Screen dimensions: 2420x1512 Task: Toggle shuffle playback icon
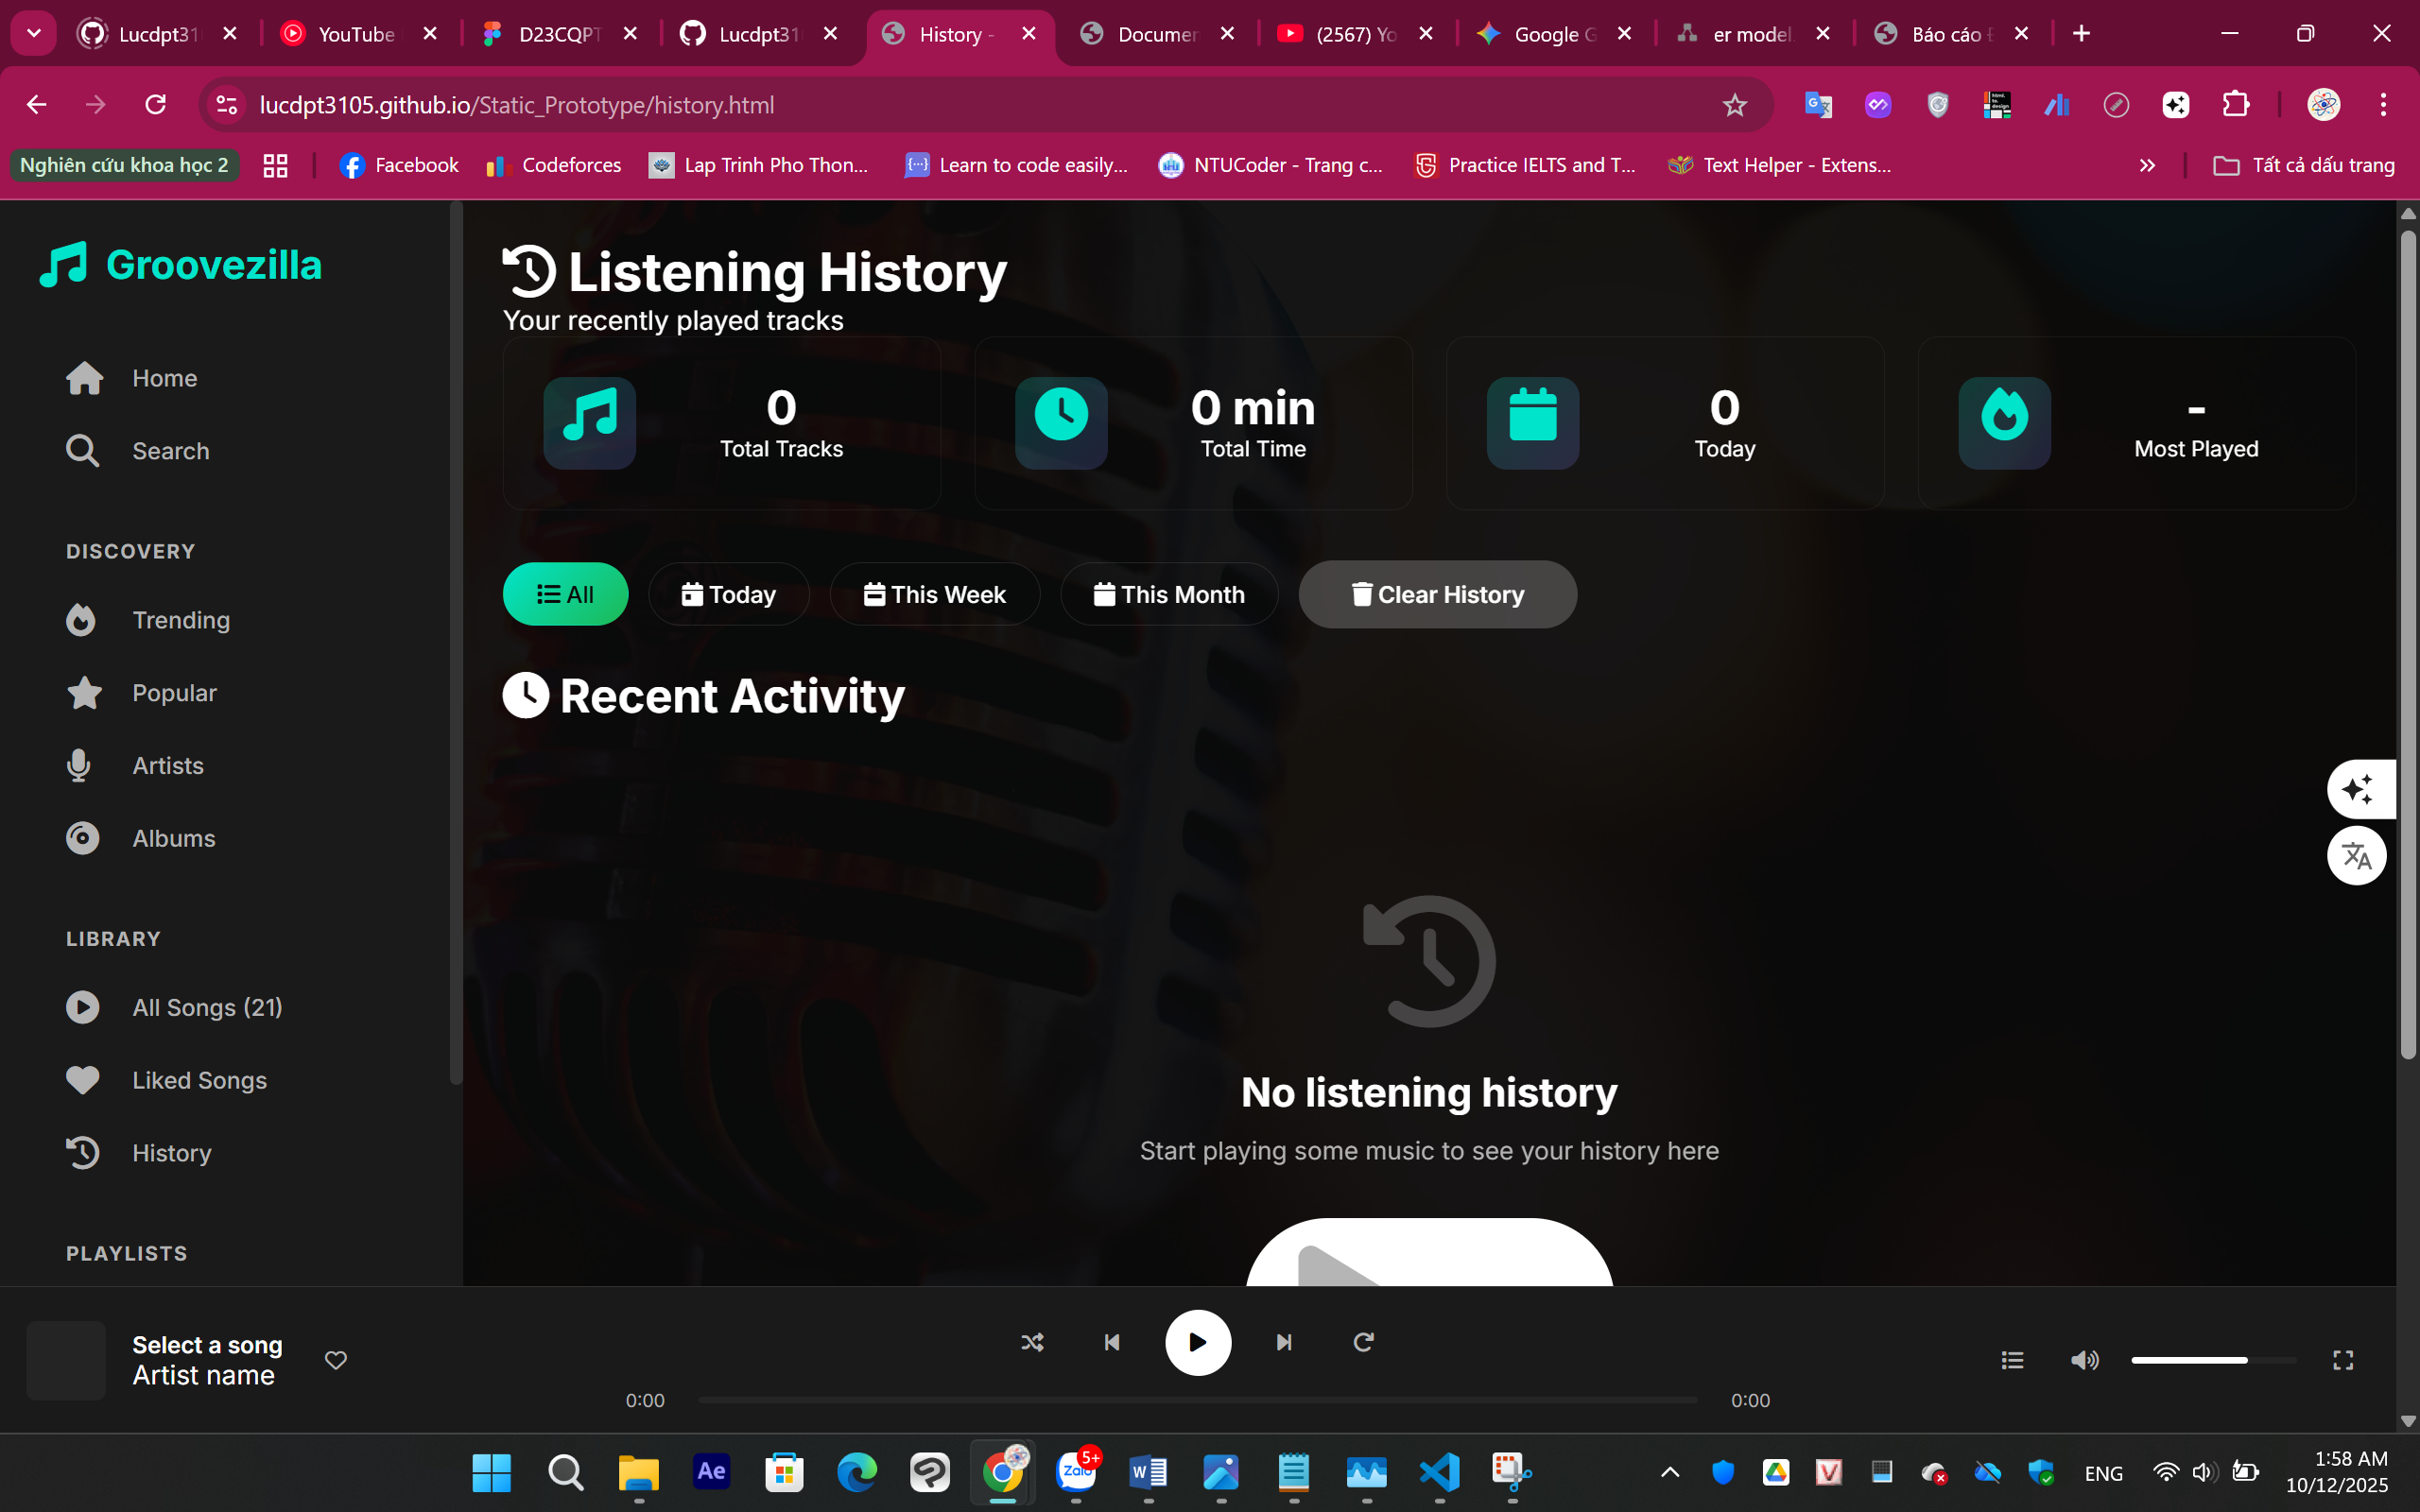[x=1032, y=1342]
